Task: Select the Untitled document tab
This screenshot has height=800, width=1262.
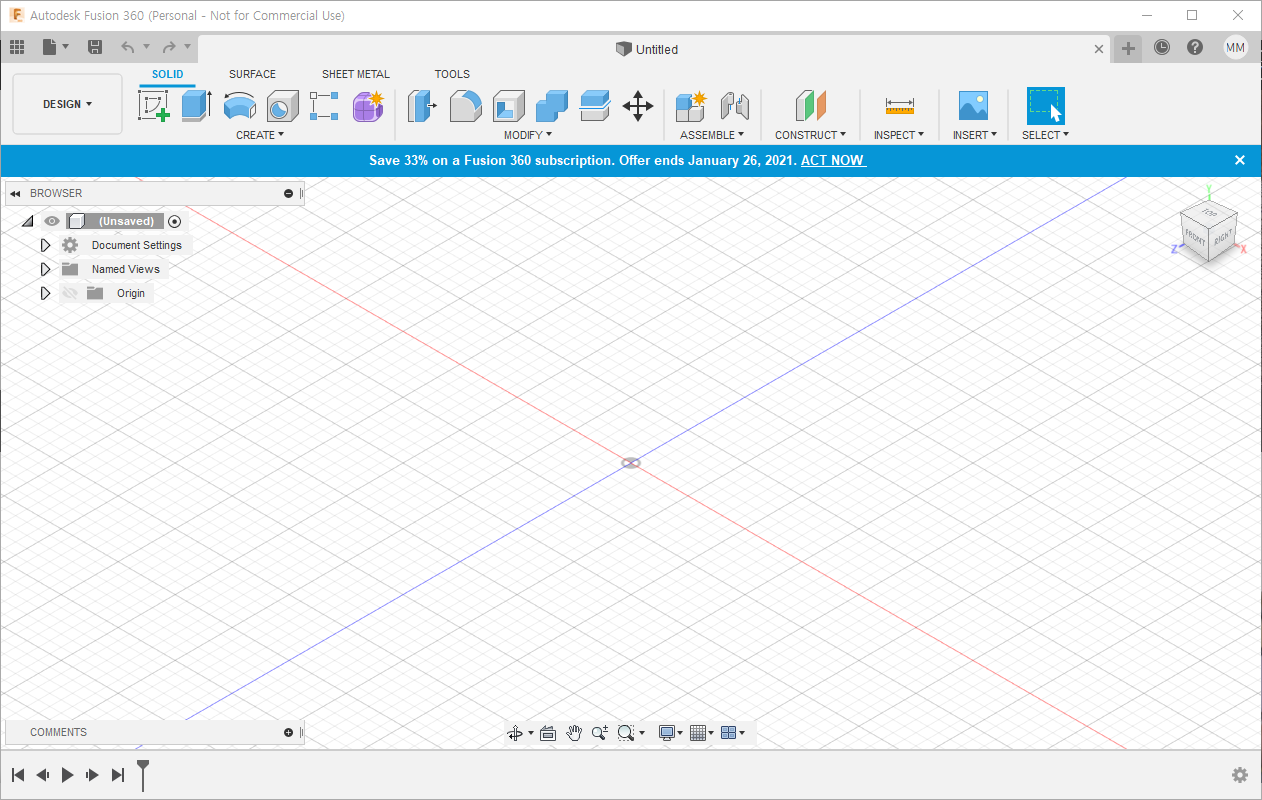Action: click(x=647, y=49)
